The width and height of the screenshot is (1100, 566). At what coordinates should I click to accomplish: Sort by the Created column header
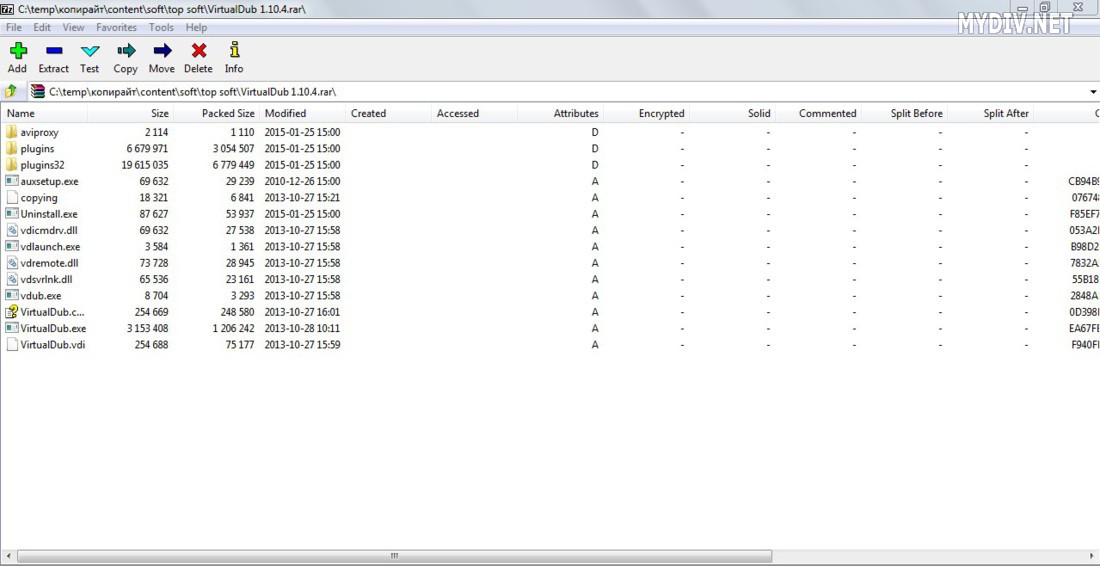tap(388, 113)
